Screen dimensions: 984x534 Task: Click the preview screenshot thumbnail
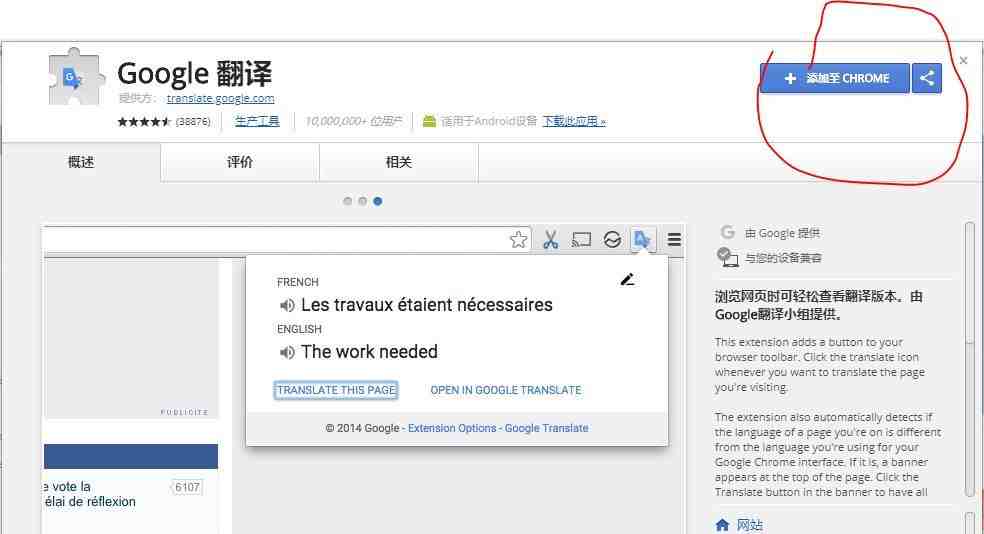[x=364, y=379]
